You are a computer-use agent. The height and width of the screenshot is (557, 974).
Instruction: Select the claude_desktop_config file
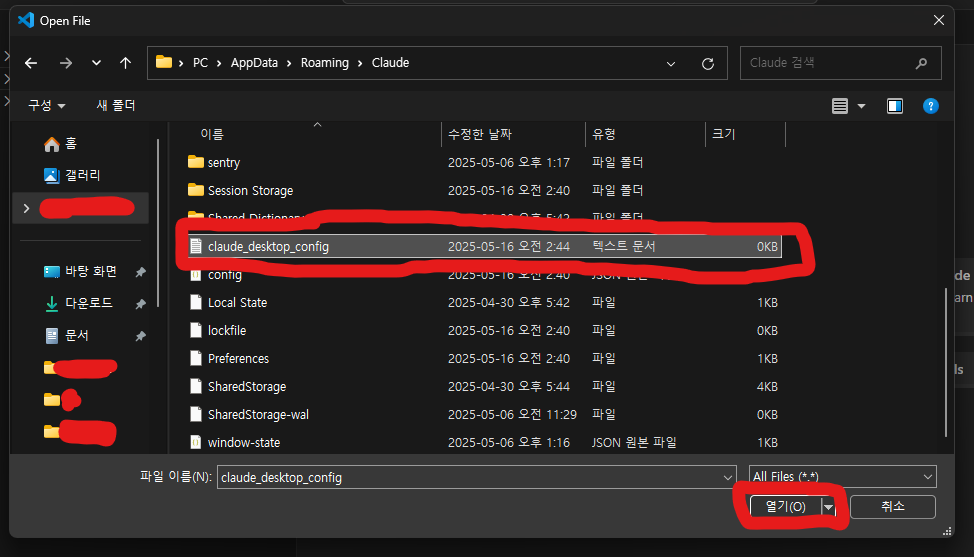coord(484,247)
